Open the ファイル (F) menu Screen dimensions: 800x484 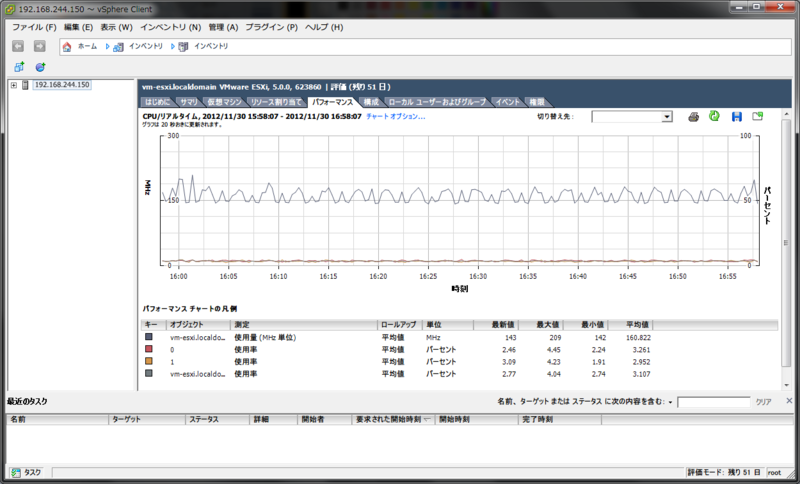34,27
